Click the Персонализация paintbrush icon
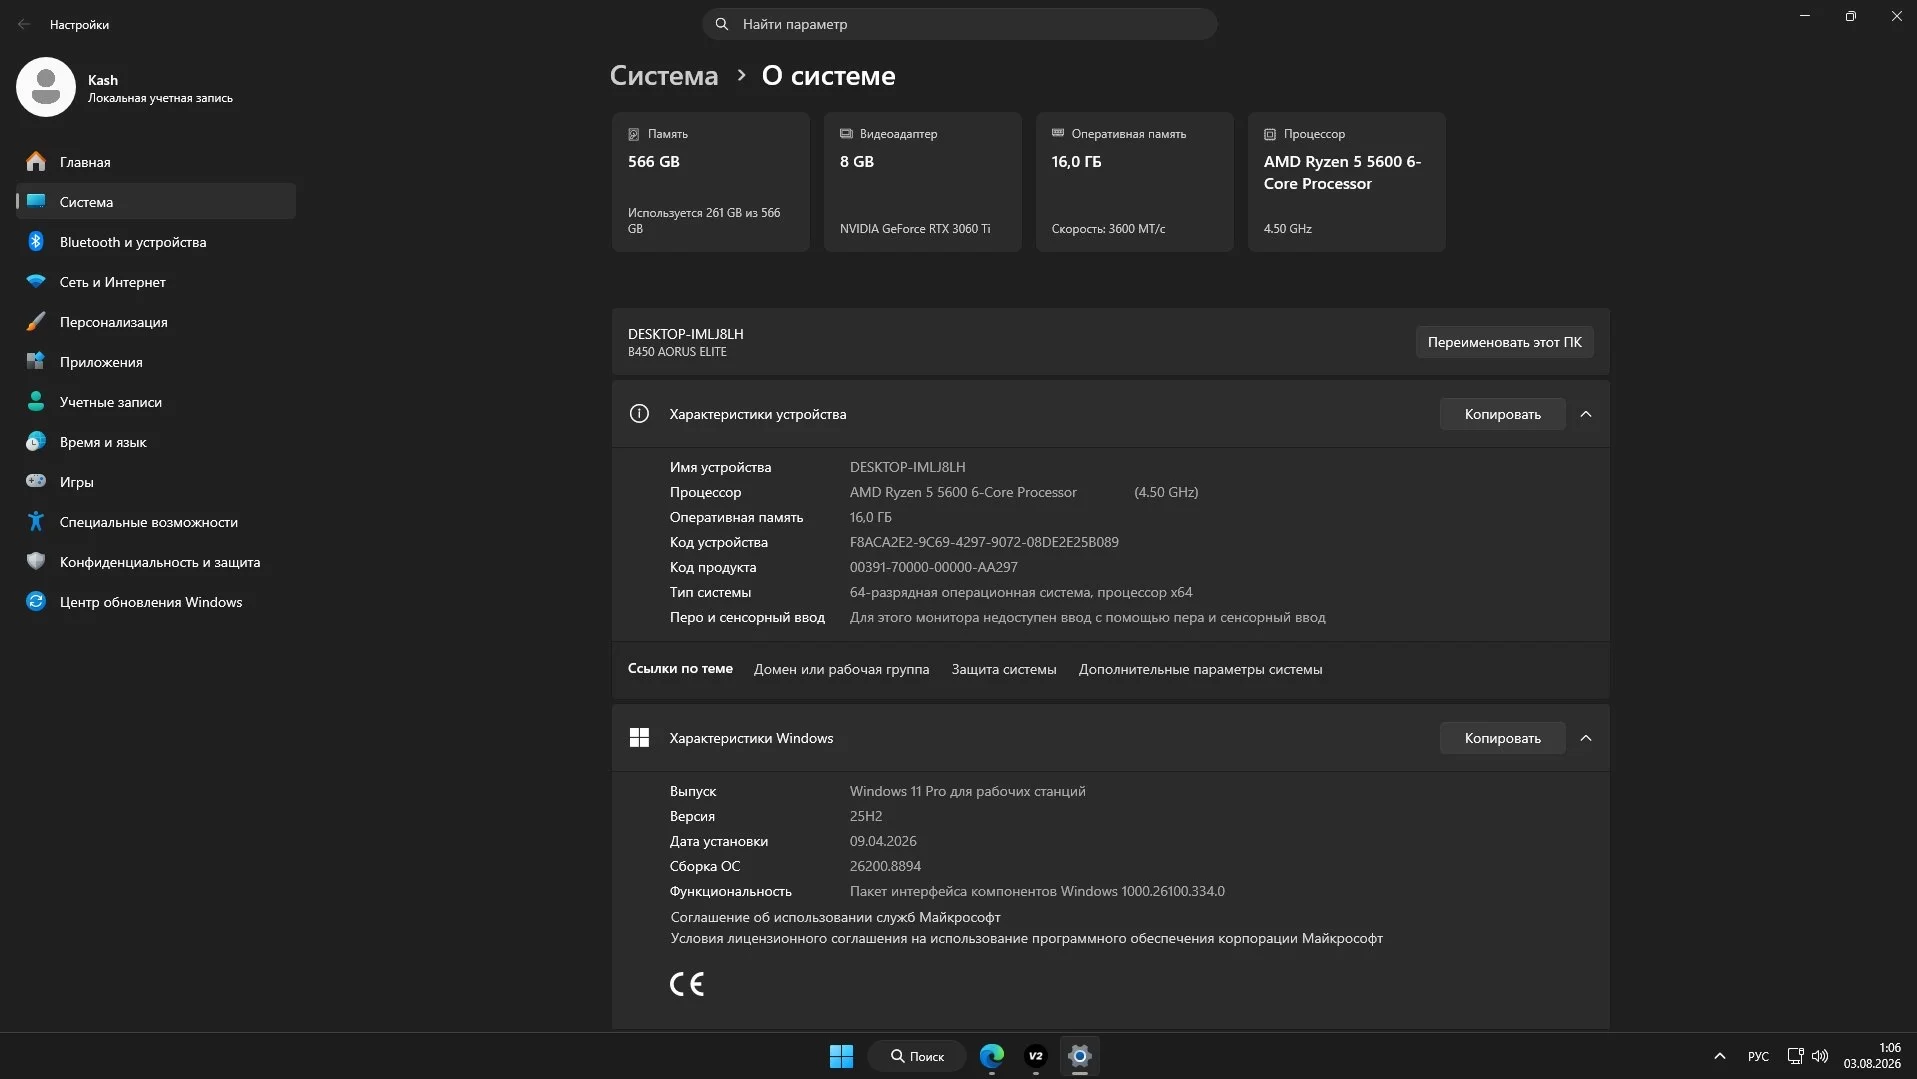 tap(36, 321)
